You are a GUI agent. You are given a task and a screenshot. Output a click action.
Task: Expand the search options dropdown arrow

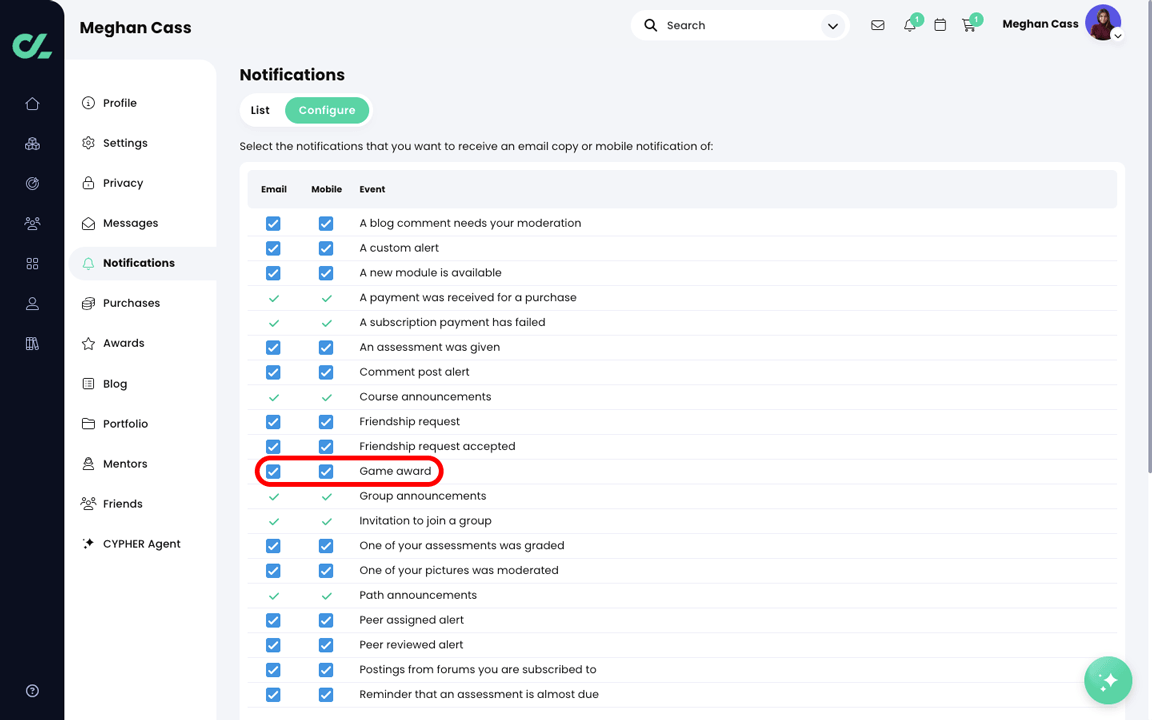coord(832,26)
